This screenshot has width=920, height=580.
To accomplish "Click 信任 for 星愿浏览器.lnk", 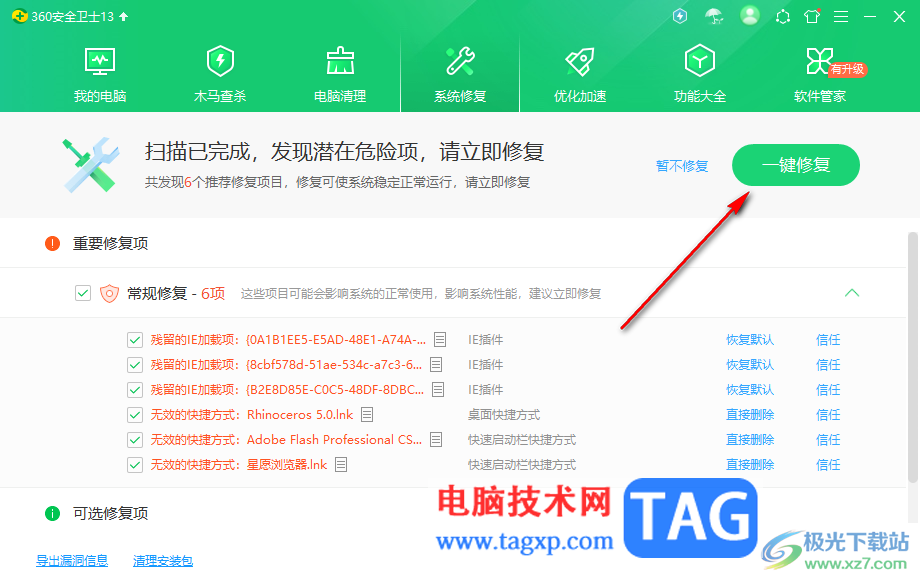I will click(x=828, y=465).
